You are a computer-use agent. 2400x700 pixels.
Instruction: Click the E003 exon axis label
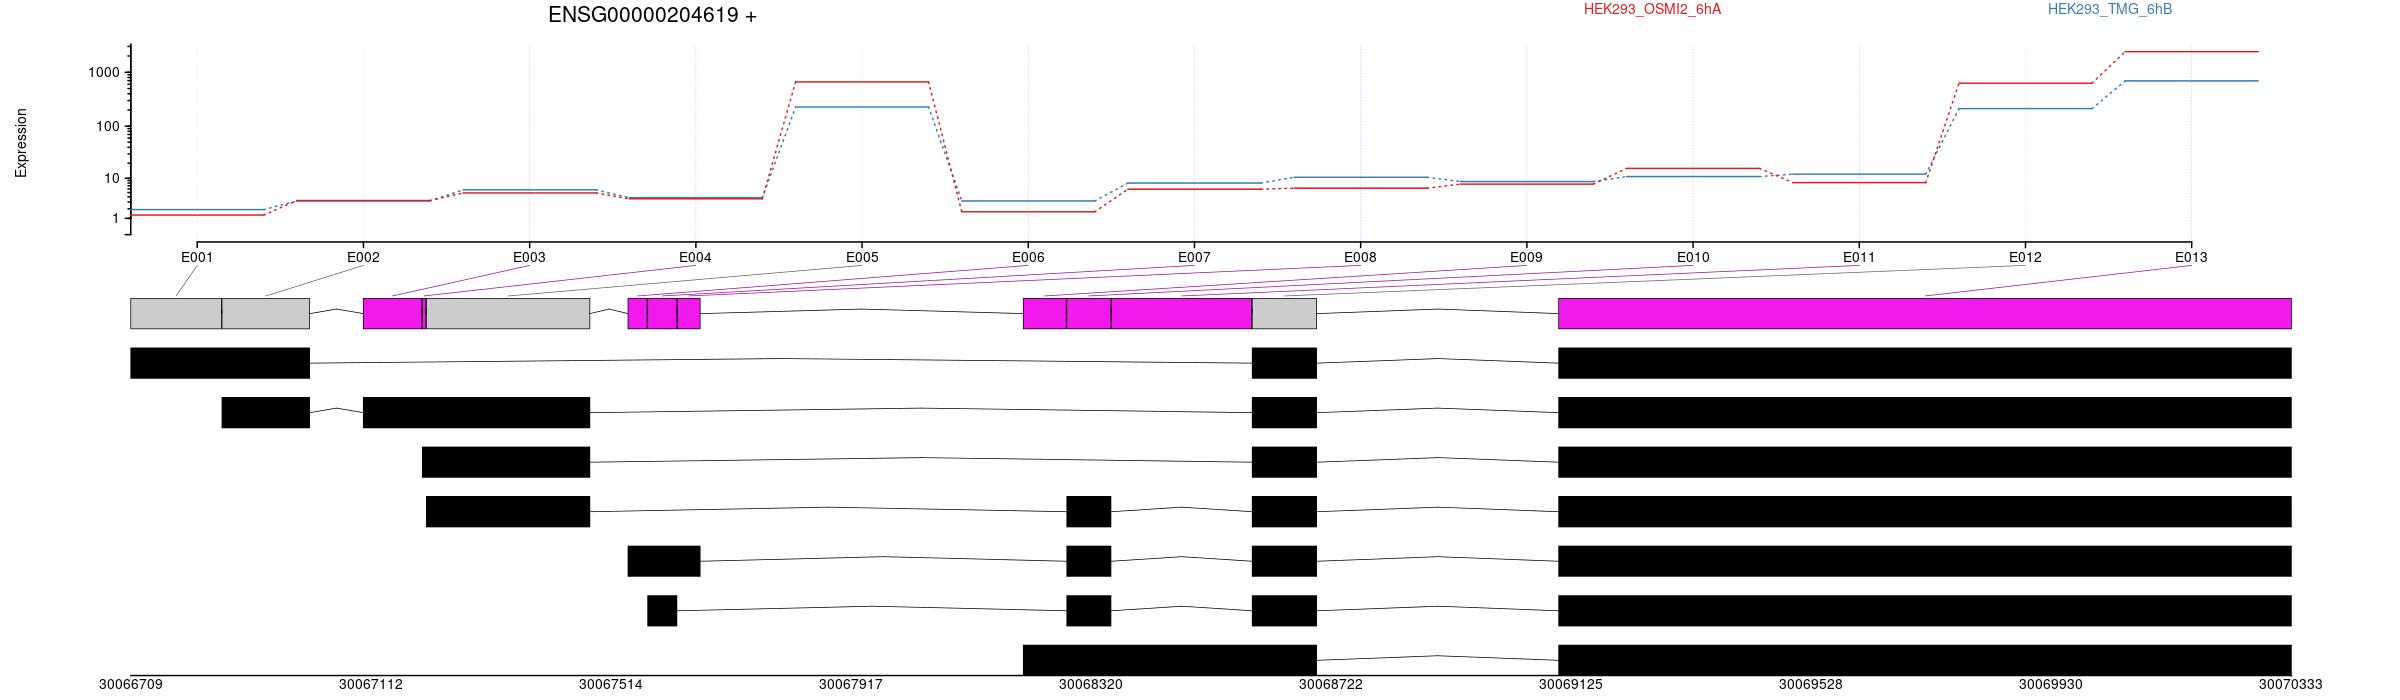[x=529, y=257]
